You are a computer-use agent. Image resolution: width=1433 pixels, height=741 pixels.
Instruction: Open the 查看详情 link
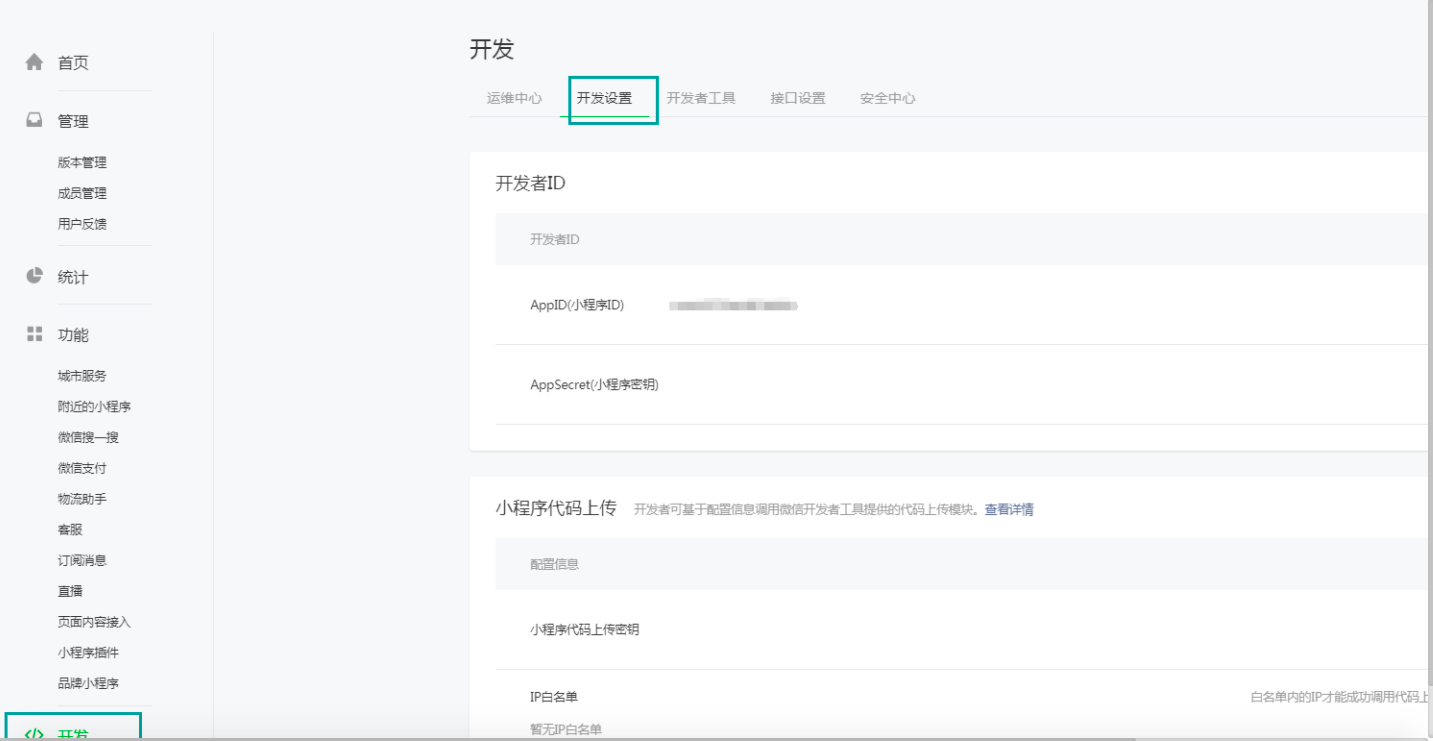pyautogui.click(x=1009, y=509)
